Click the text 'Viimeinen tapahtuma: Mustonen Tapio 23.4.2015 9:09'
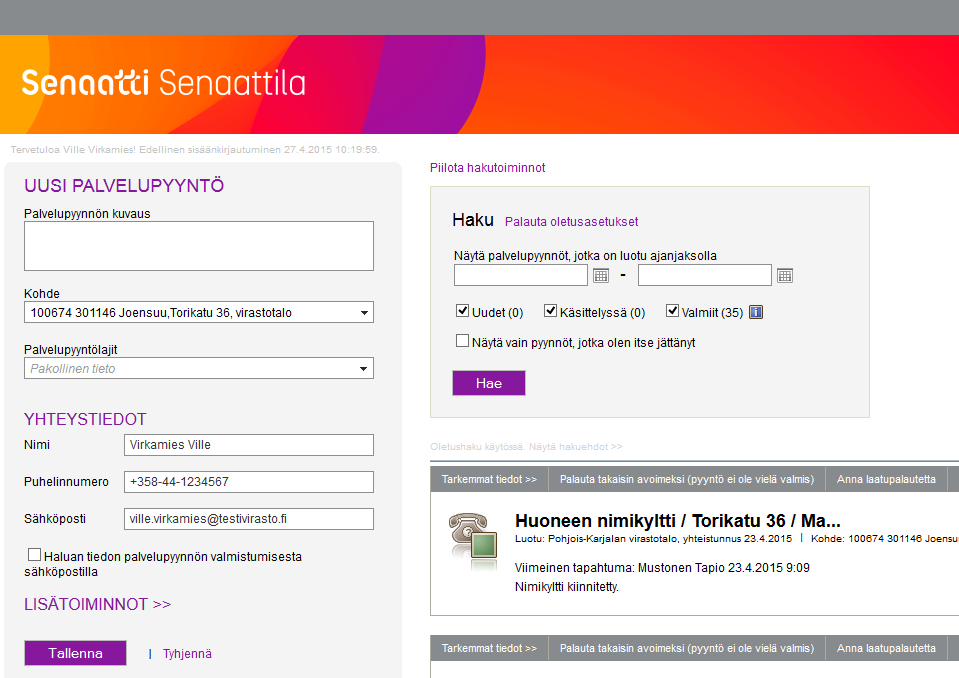959x678 pixels. [662, 568]
